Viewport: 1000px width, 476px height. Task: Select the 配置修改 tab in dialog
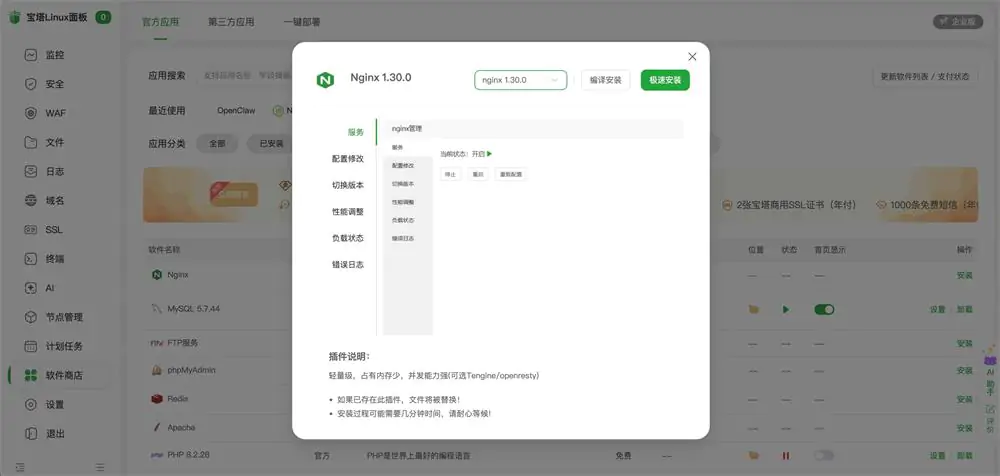point(348,158)
